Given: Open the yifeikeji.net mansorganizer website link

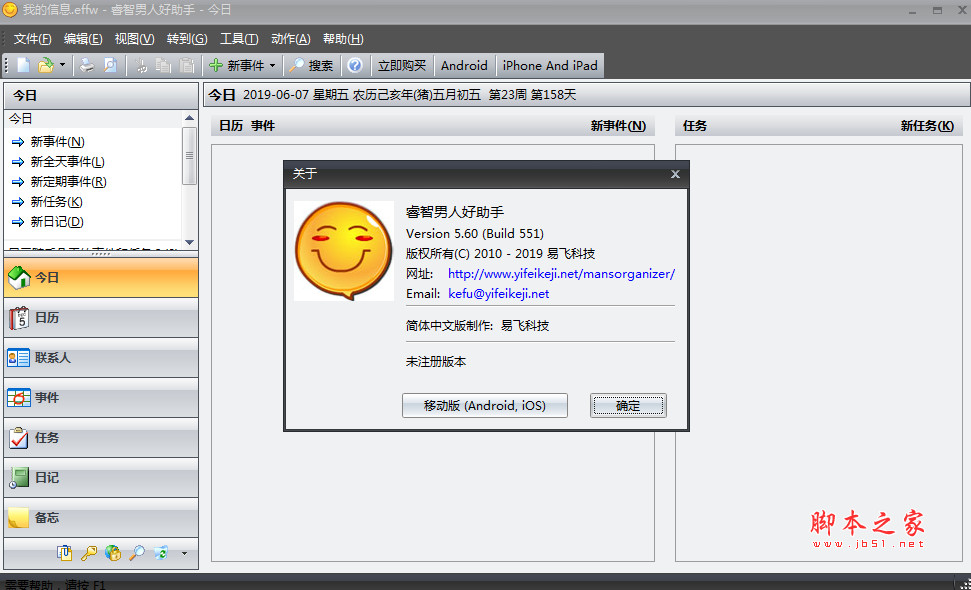Looking at the screenshot, I should [561, 274].
